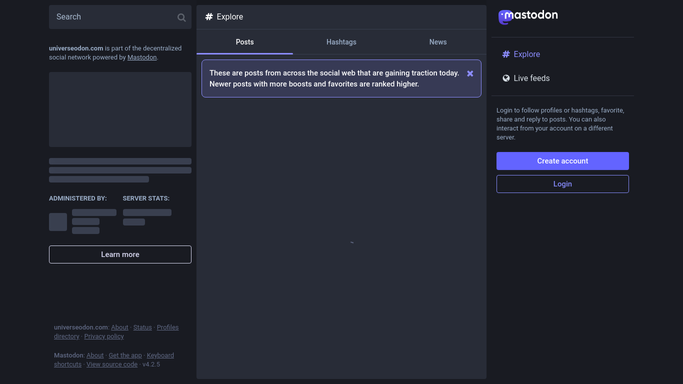Open the View source code link
The height and width of the screenshot is (384, 683).
click(112, 364)
